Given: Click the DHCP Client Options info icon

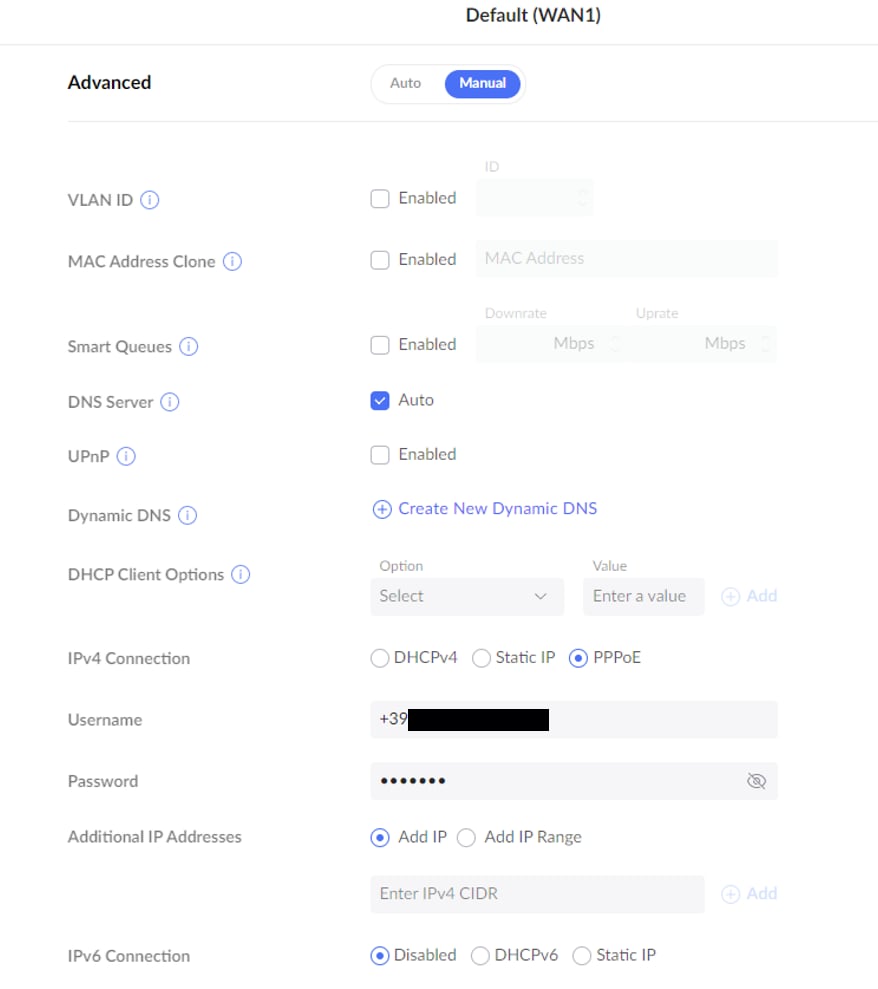Looking at the screenshot, I should (x=240, y=575).
